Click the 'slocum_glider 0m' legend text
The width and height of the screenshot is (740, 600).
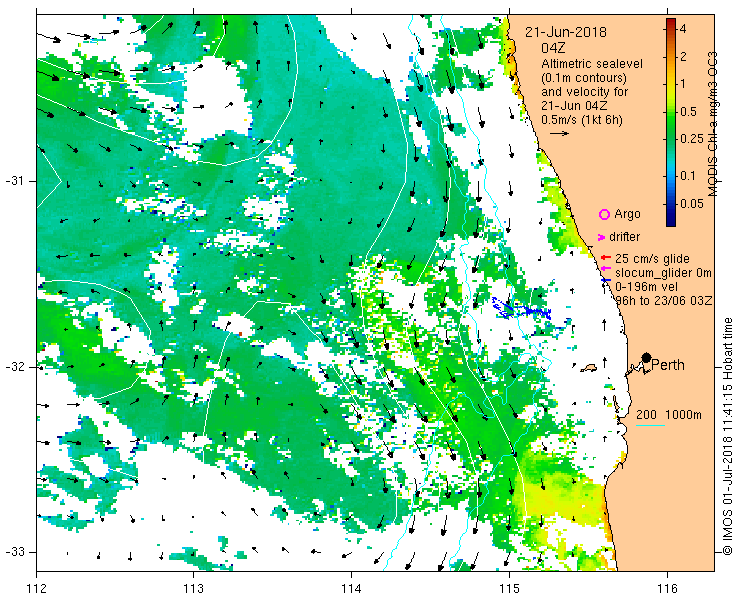click(663, 272)
